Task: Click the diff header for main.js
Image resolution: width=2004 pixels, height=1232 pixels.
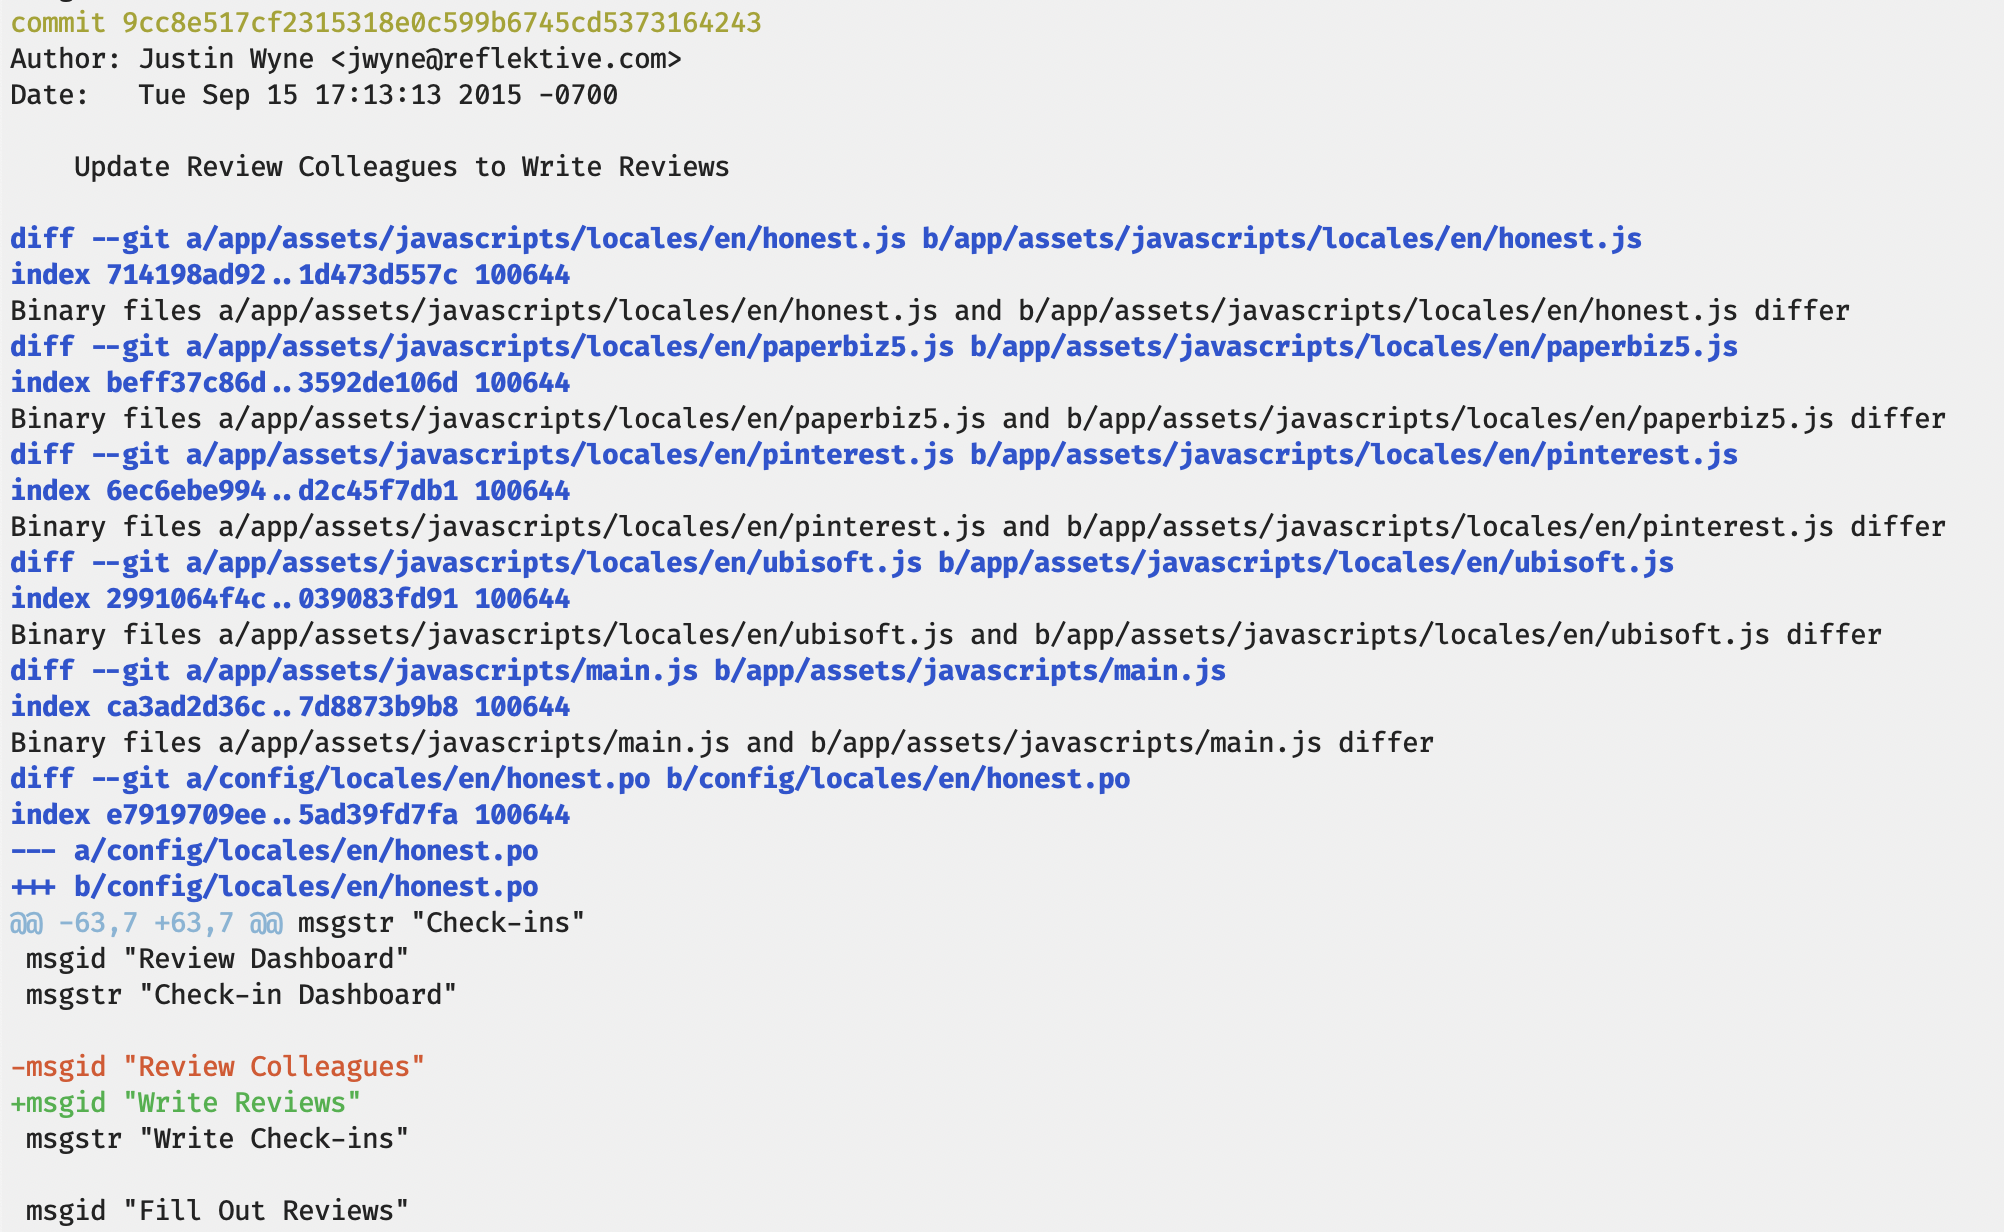Action: (x=617, y=671)
